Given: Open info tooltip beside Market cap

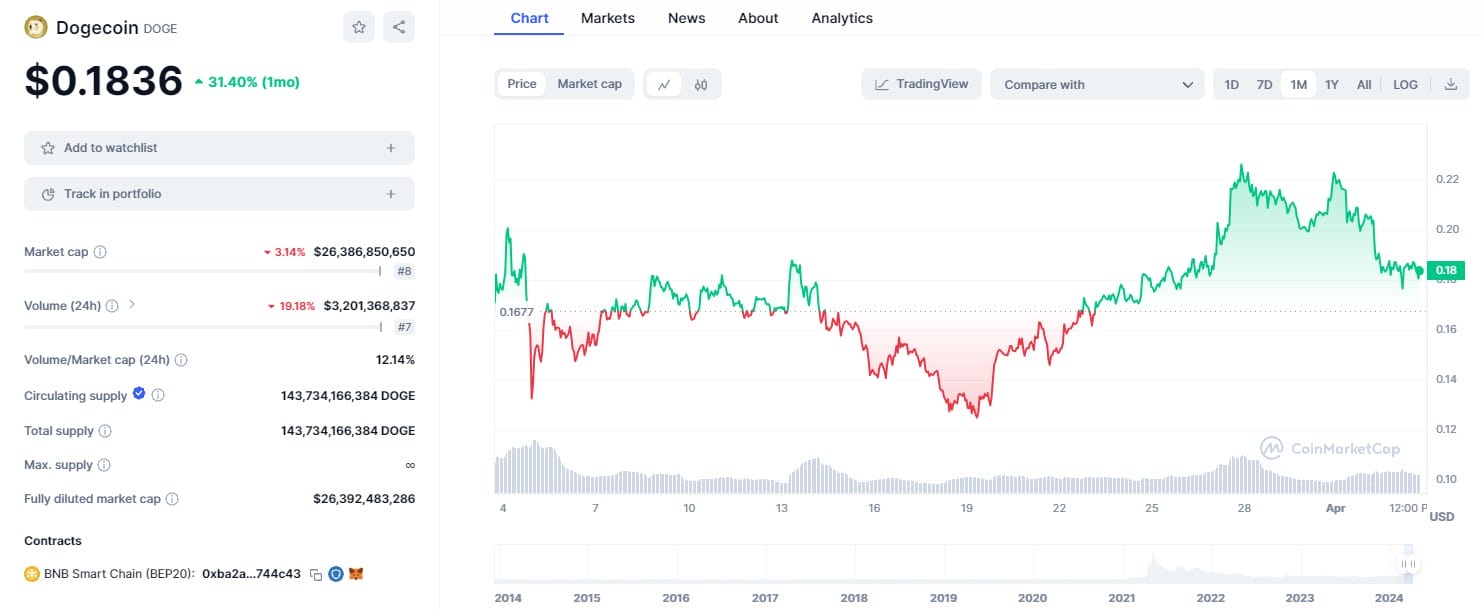Looking at the screenshot, I should [x=100, y=252].
